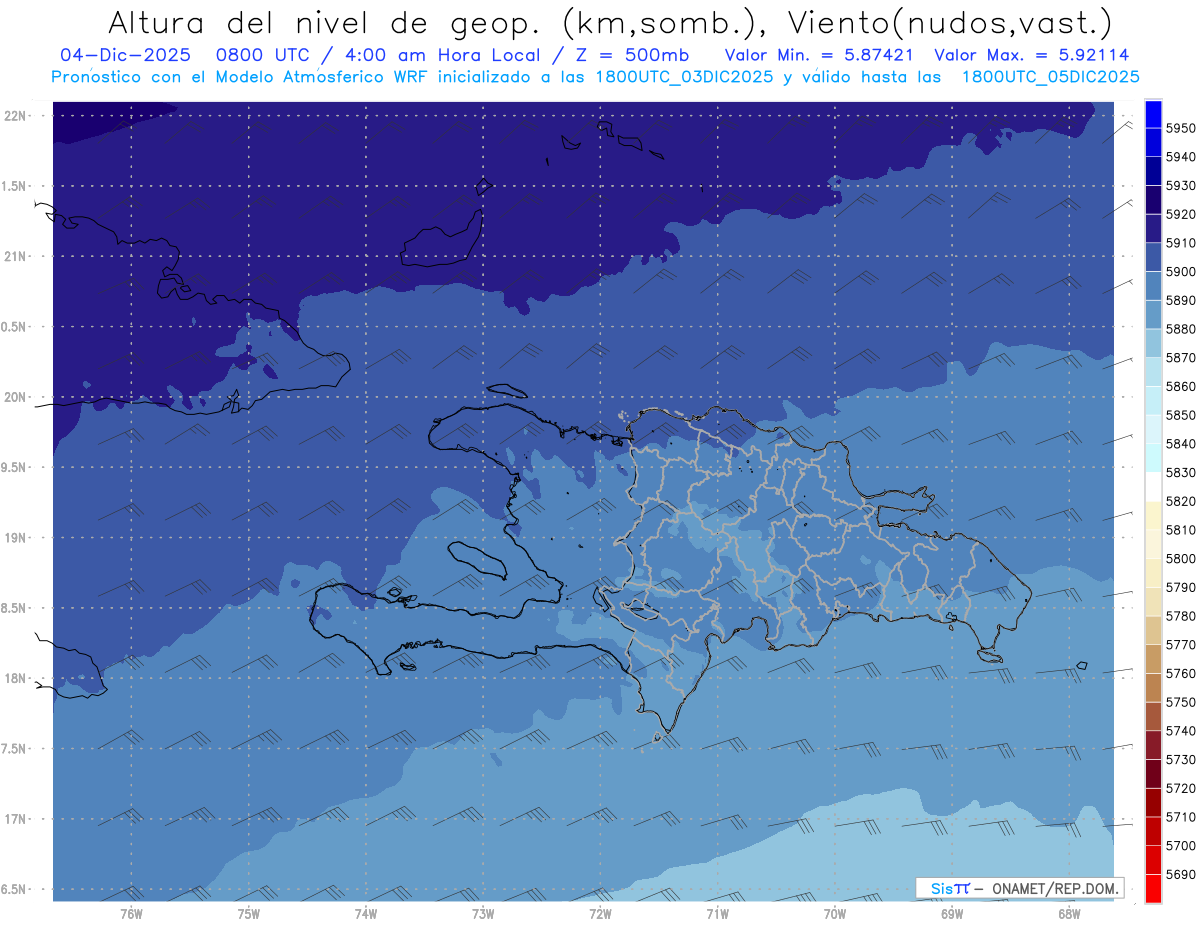Click the '6.5N' latitude tick label
Viewport: 1200px width, 927px height.
[x=14, y=890]
